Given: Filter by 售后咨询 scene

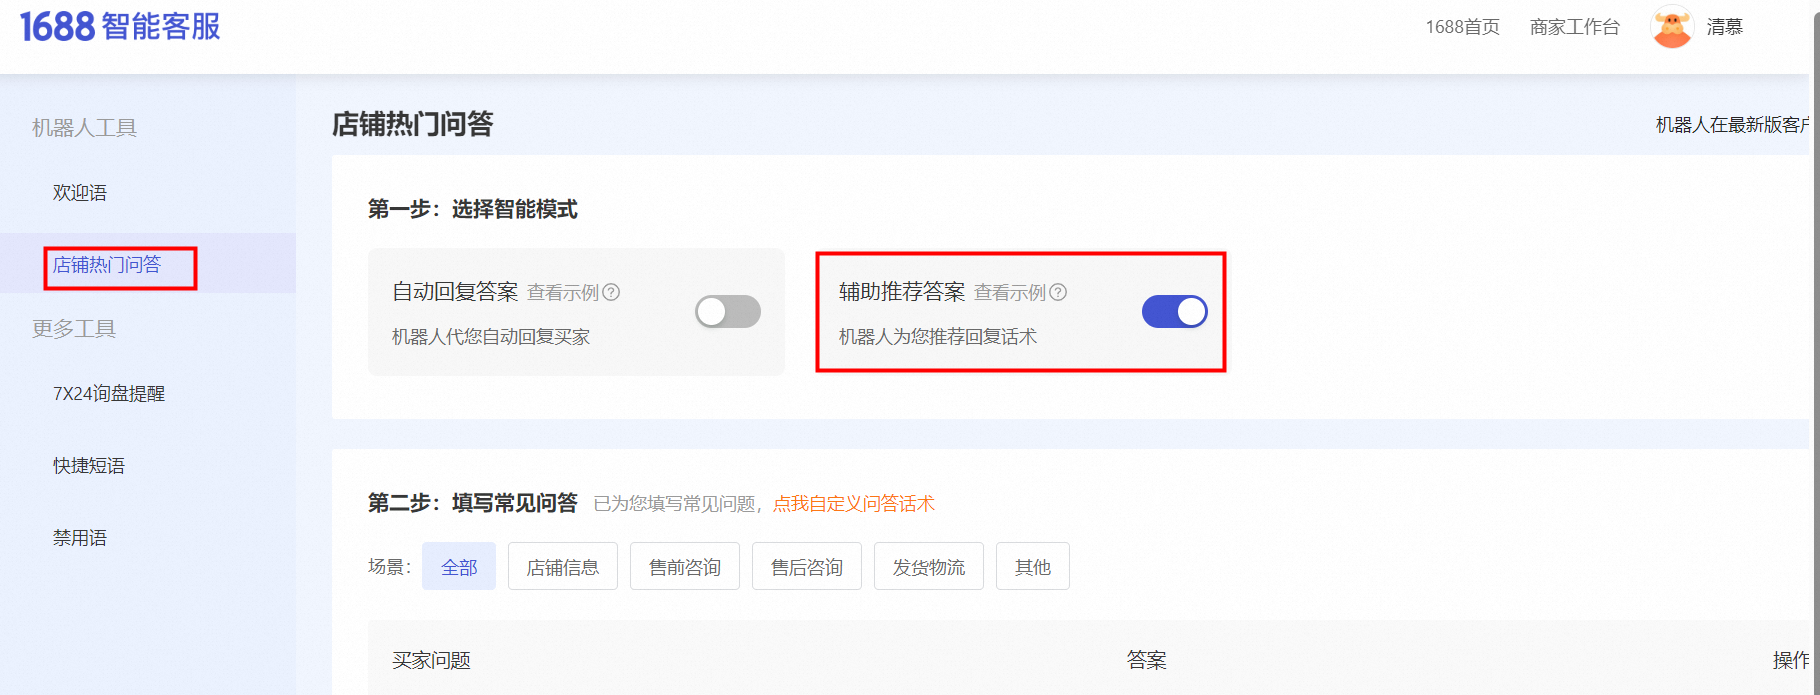Looking at the screenshot, I should pos(807,567).
